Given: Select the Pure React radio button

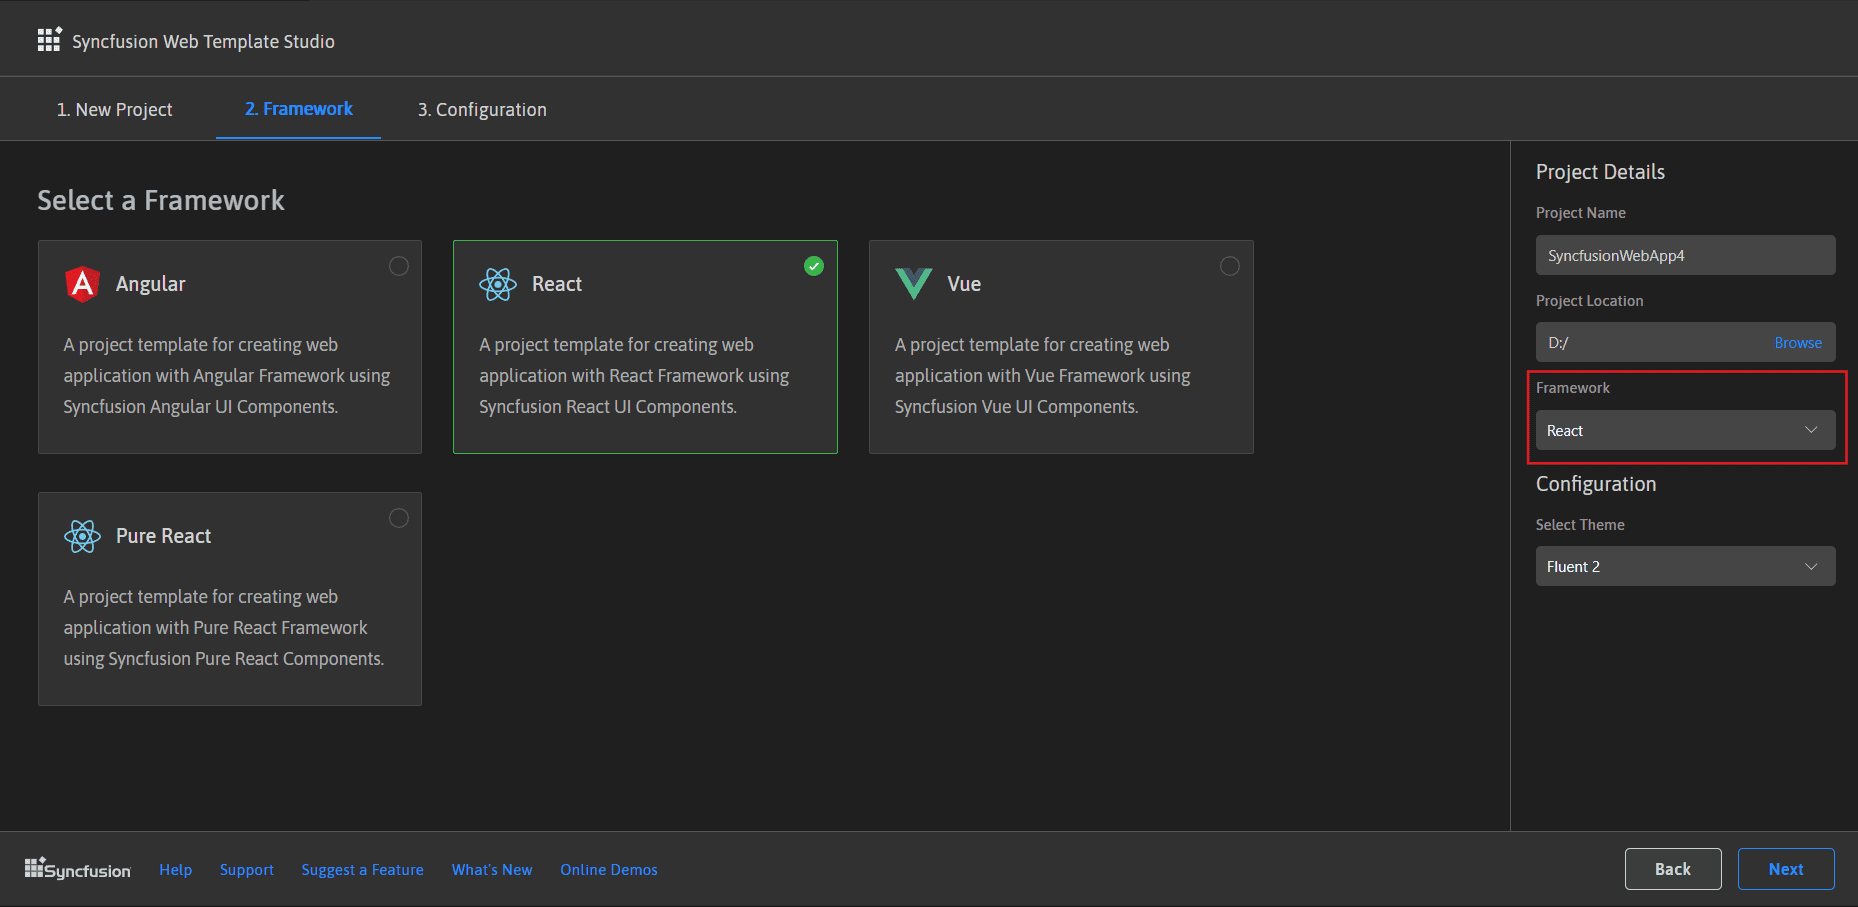Looking at the screenshot, I should pyautogui.click(x=399, y=518).
